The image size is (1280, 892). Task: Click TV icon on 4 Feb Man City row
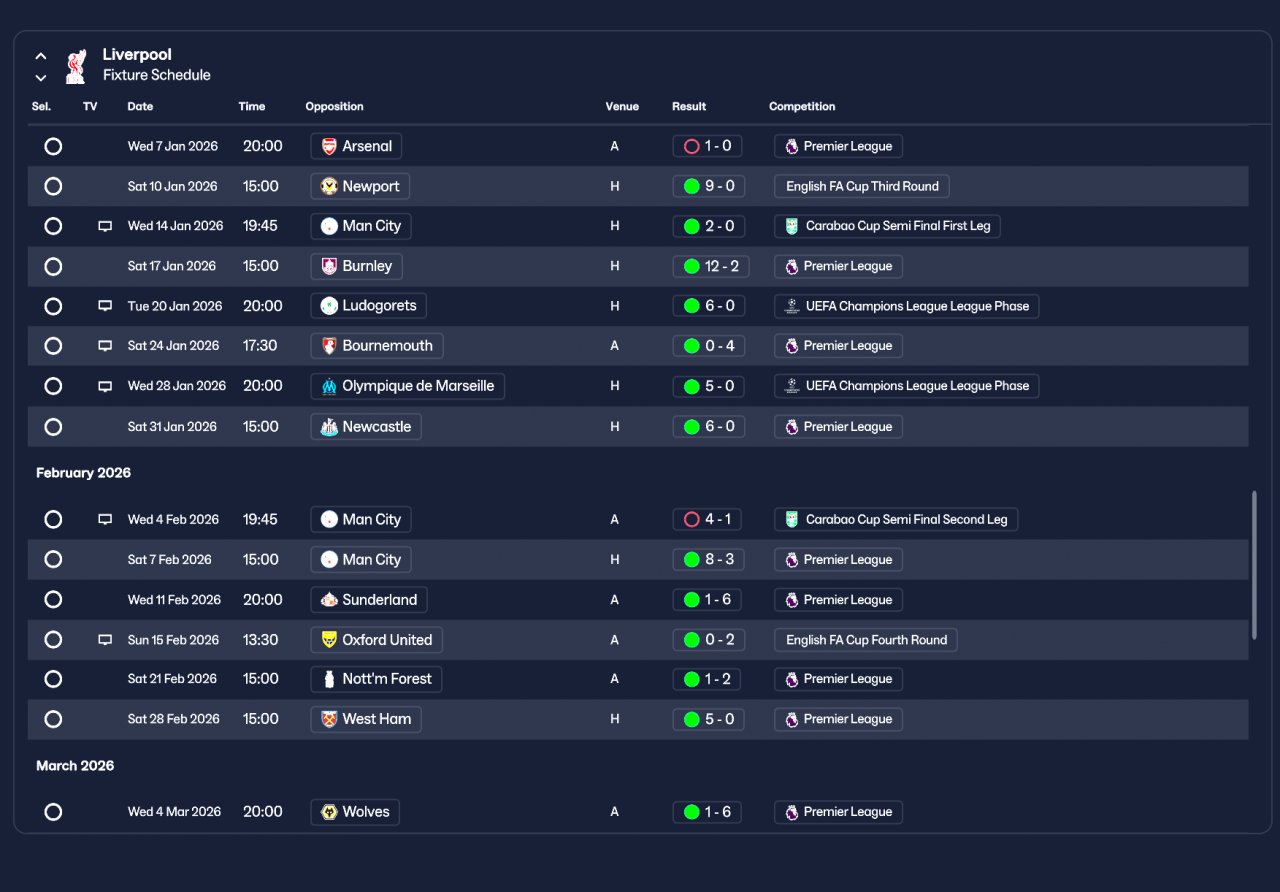tap(105, 520)
